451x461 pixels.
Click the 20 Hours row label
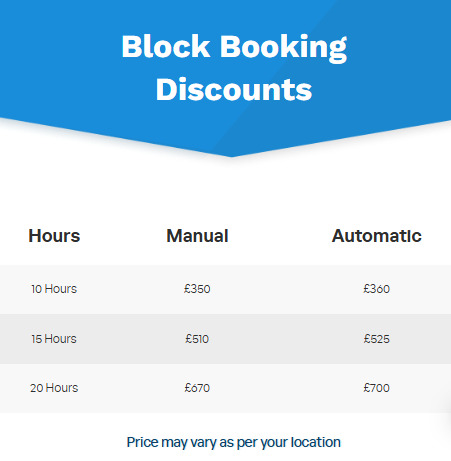(x=54, y=388)
